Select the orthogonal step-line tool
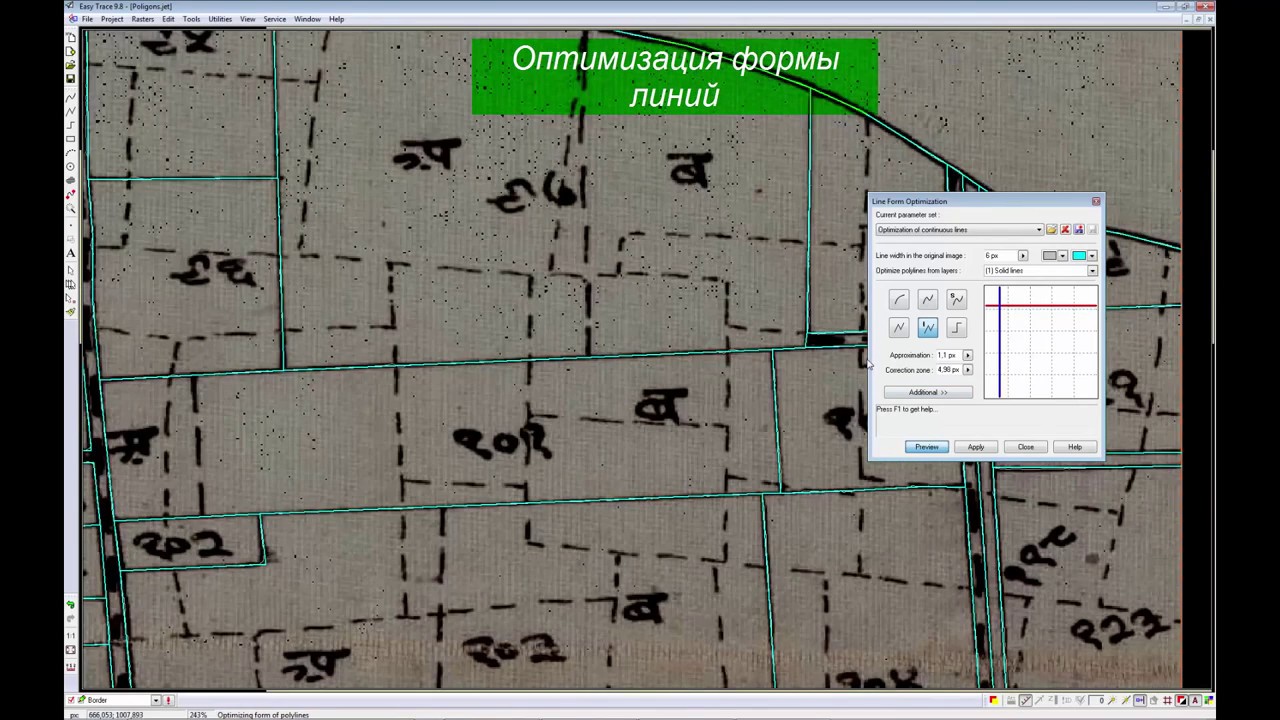The image size is (1280, 720). pyautogui.click(x=70, y=124)
